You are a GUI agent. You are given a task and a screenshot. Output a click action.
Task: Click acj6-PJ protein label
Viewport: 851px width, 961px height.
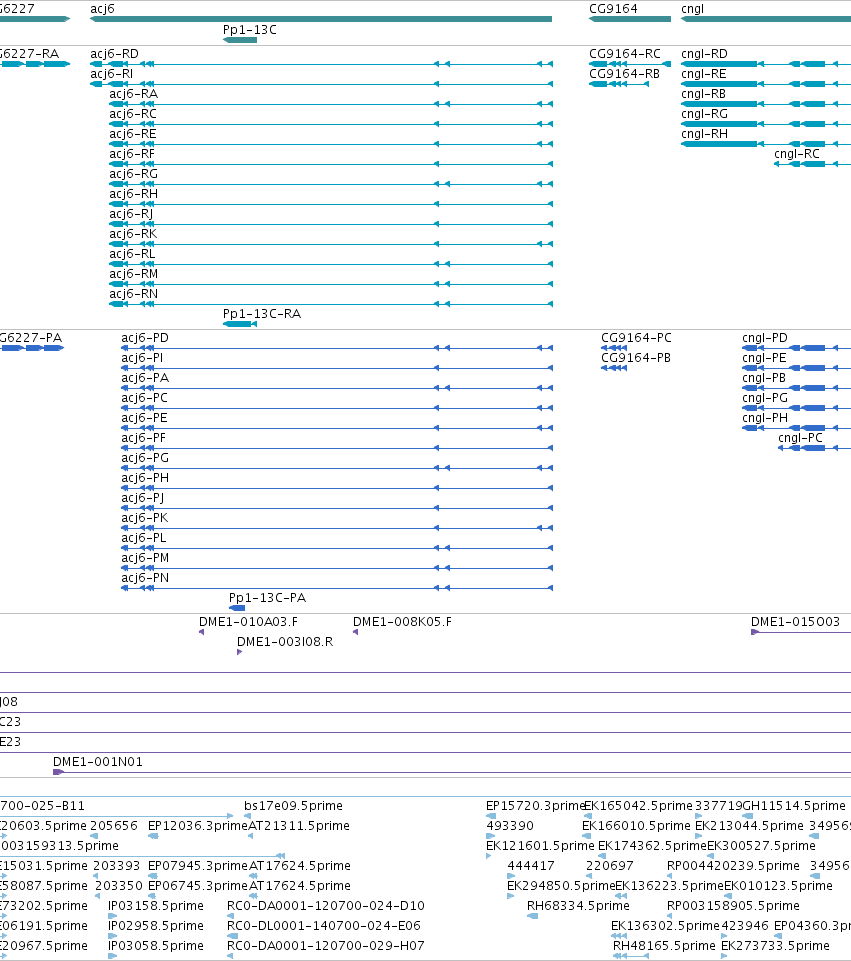(x=143, y=498)
